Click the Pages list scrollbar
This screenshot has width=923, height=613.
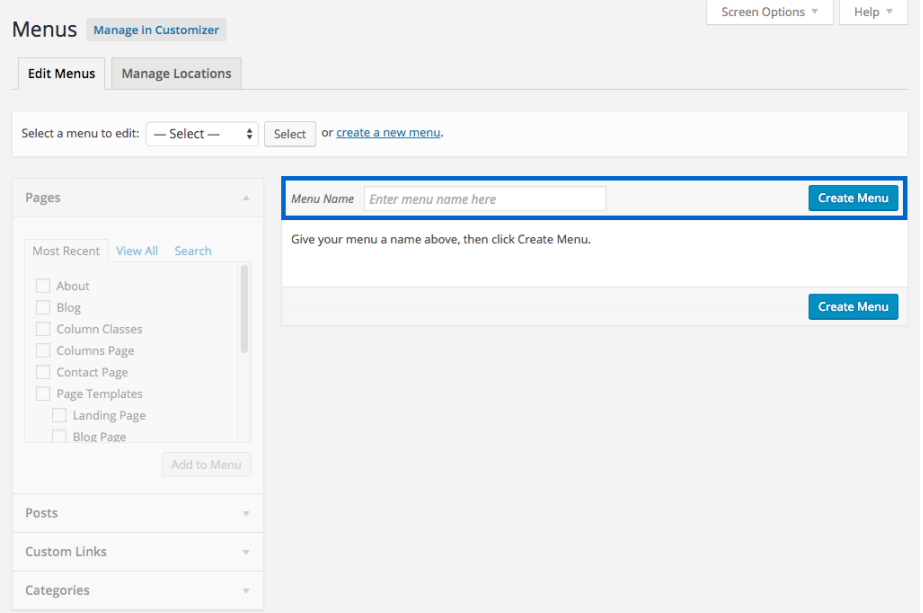coord(244,310)
